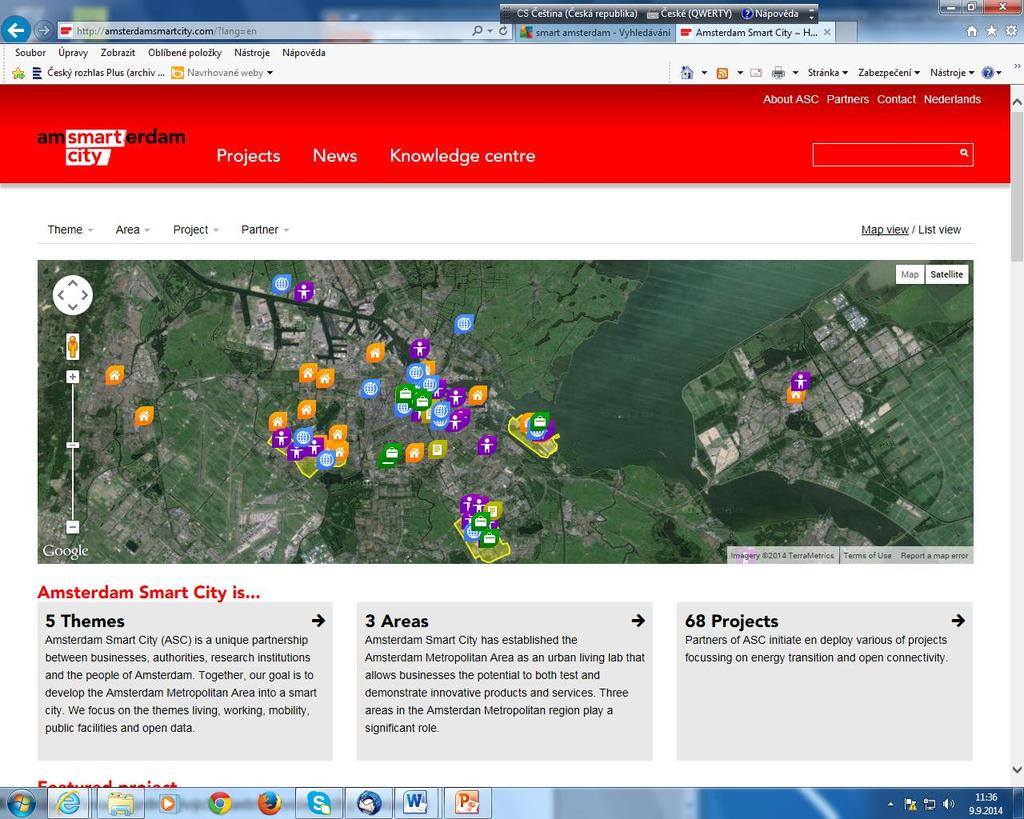1024x819 pixels.
Task: Click the Read mail envelope icon
Action: pyautogui.click(x=756, y=73)
